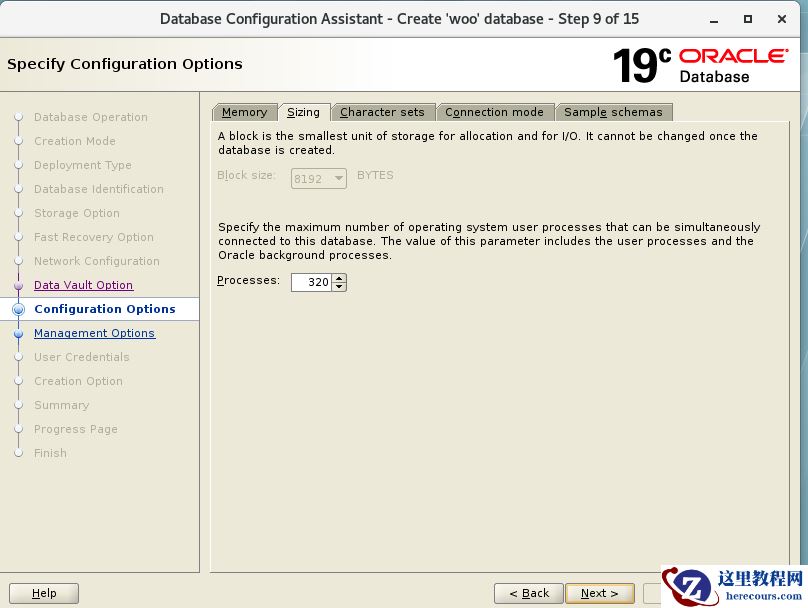Click the Creation Mode step label
The image size is (808, 608).
pyautogui.click(x=75, y=141)
